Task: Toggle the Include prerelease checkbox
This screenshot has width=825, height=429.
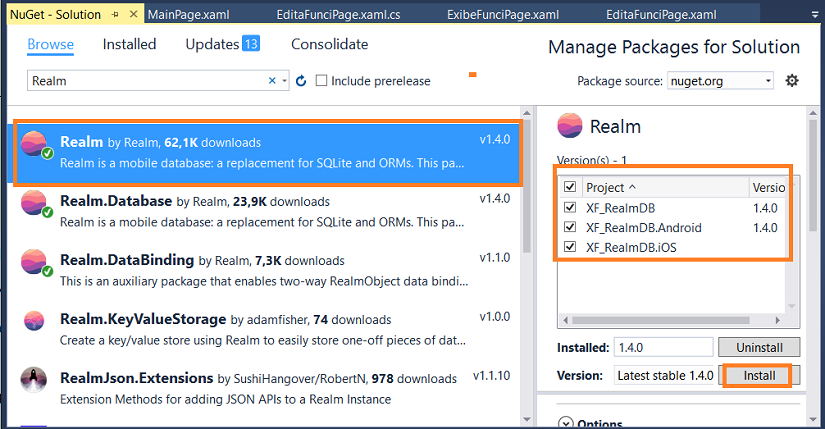Action: tap(321, 81)
